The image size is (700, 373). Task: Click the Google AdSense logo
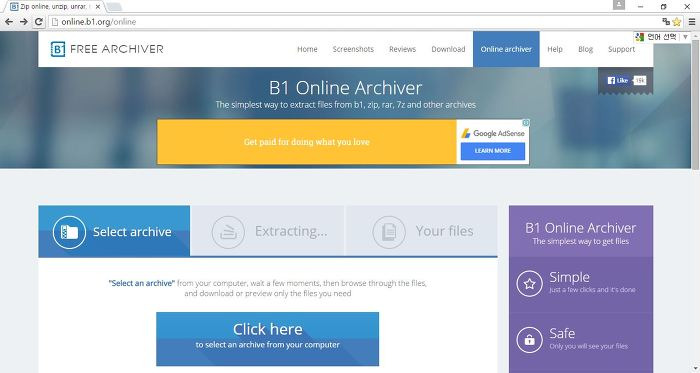[493, 133]
